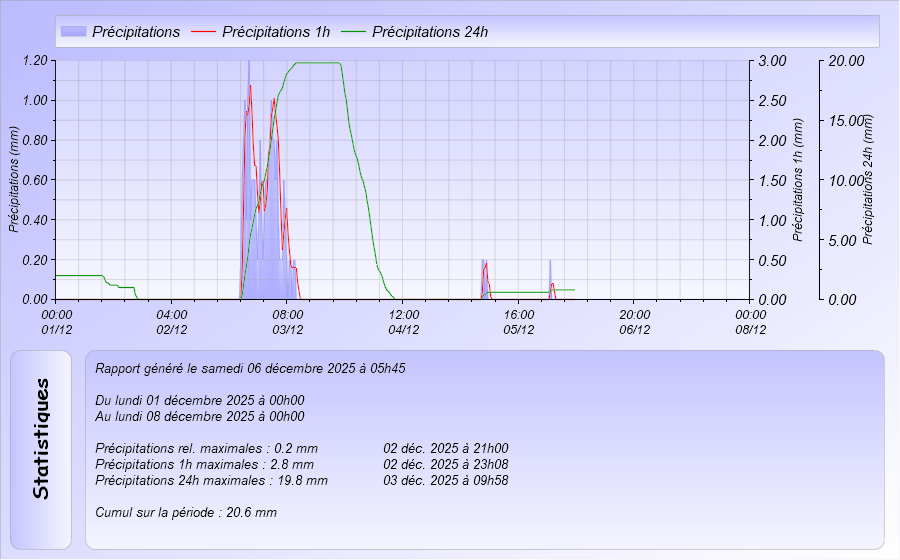The image size is (900, 560).
Task: Click the green Précipitations 24h legend line
Action: tap(354, 32)
